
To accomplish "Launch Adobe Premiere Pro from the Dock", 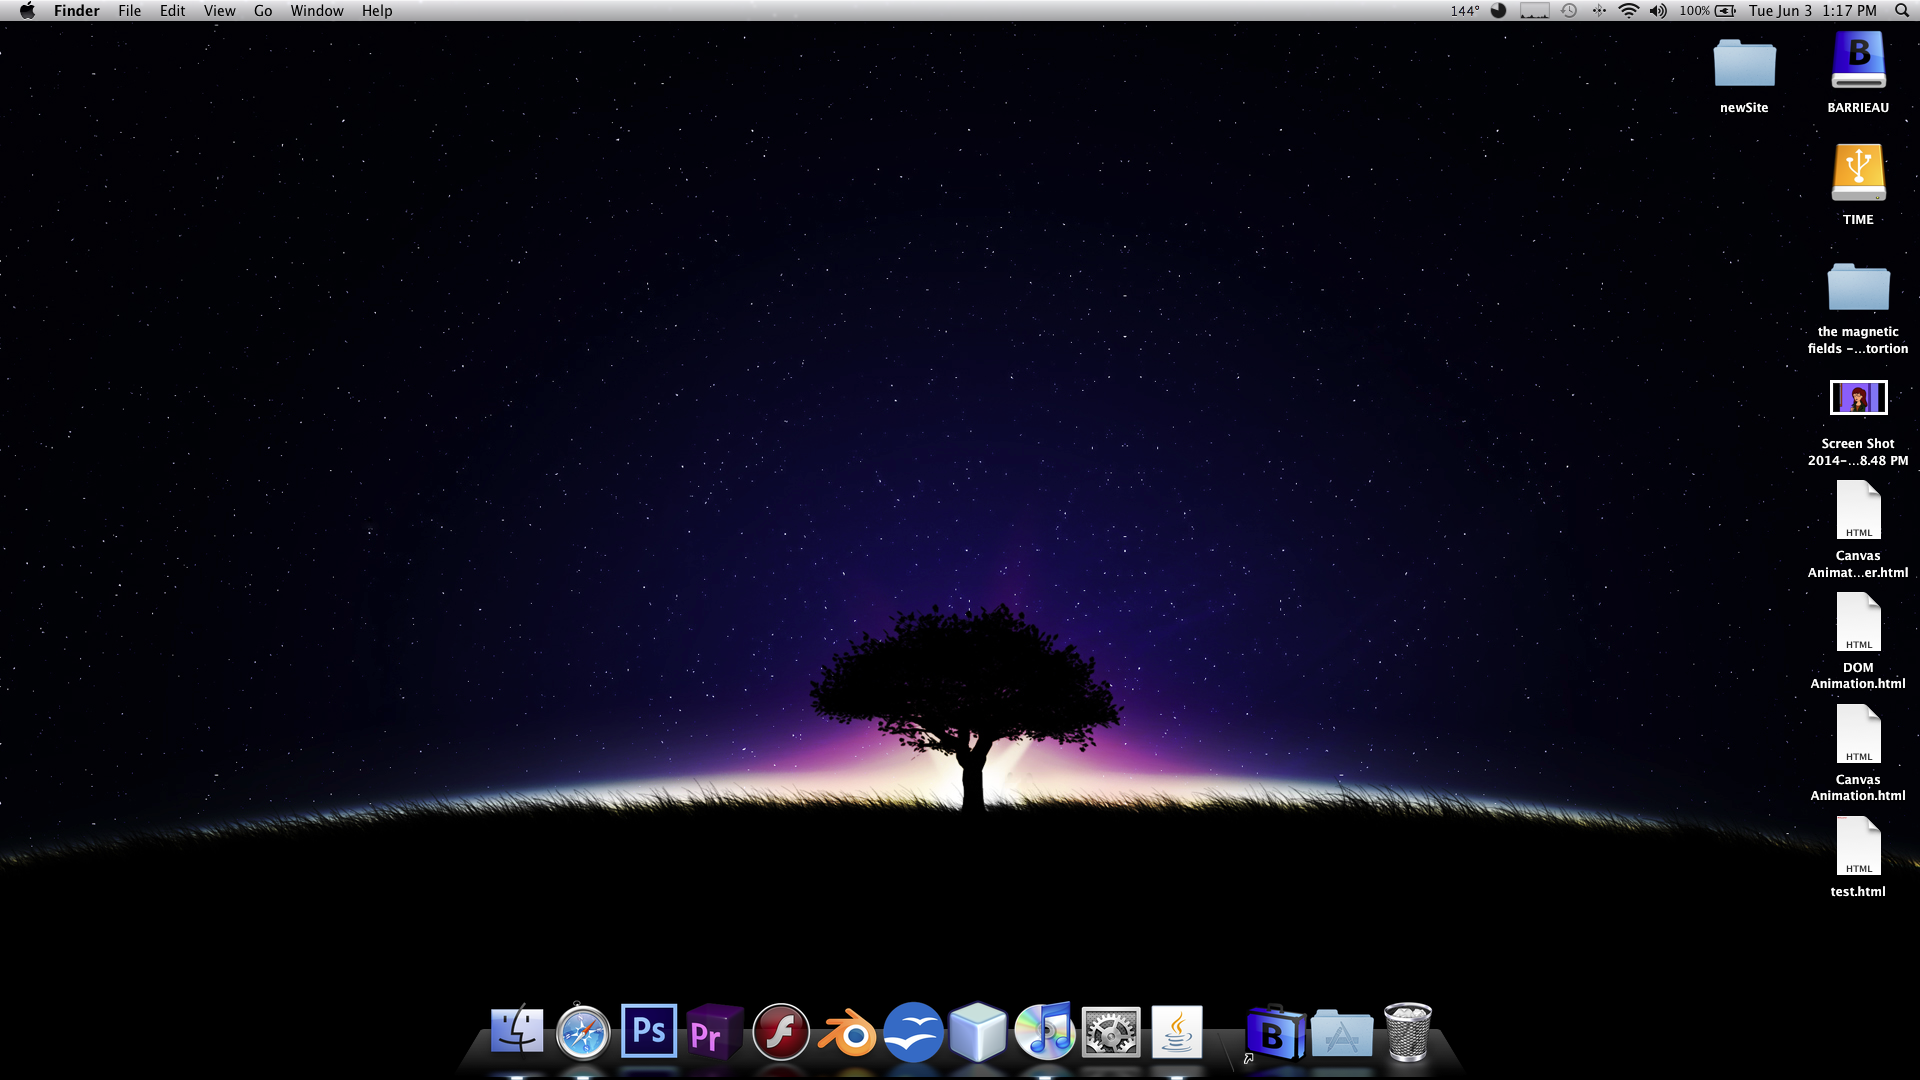I will click(714, 1031).
